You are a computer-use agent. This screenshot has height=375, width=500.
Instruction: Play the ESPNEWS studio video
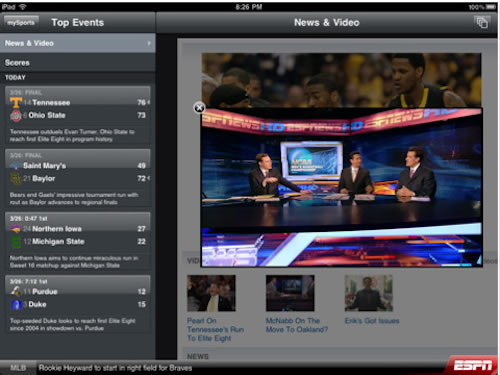(x=342, y=187)
